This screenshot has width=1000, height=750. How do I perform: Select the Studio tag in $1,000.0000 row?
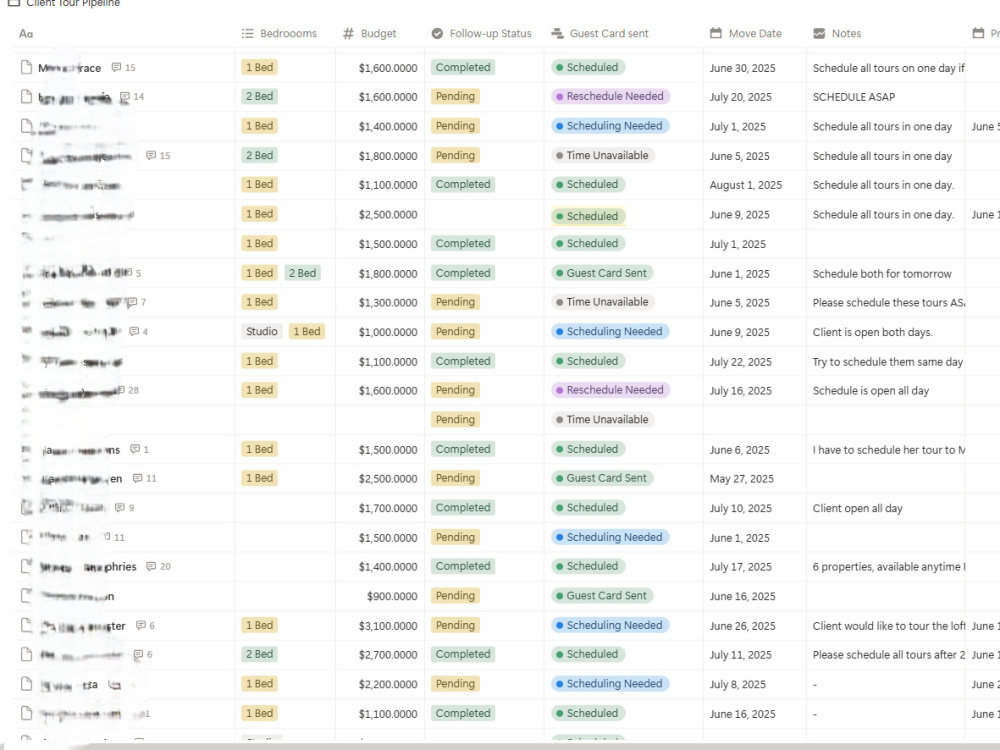pos(262,332)
